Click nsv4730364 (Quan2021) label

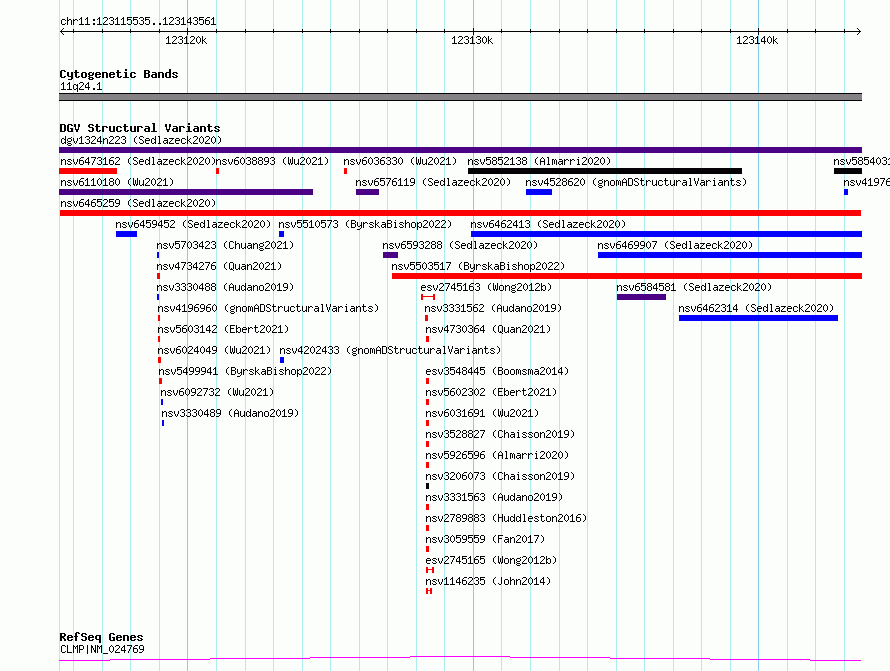(488, 329)
